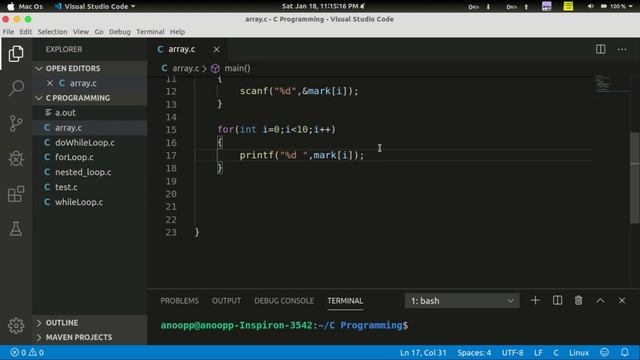Open the Visual Studio Code app menu dropdown
This screenshot has height=360, width=640.
pyautogui.click(x=95, y=6)
